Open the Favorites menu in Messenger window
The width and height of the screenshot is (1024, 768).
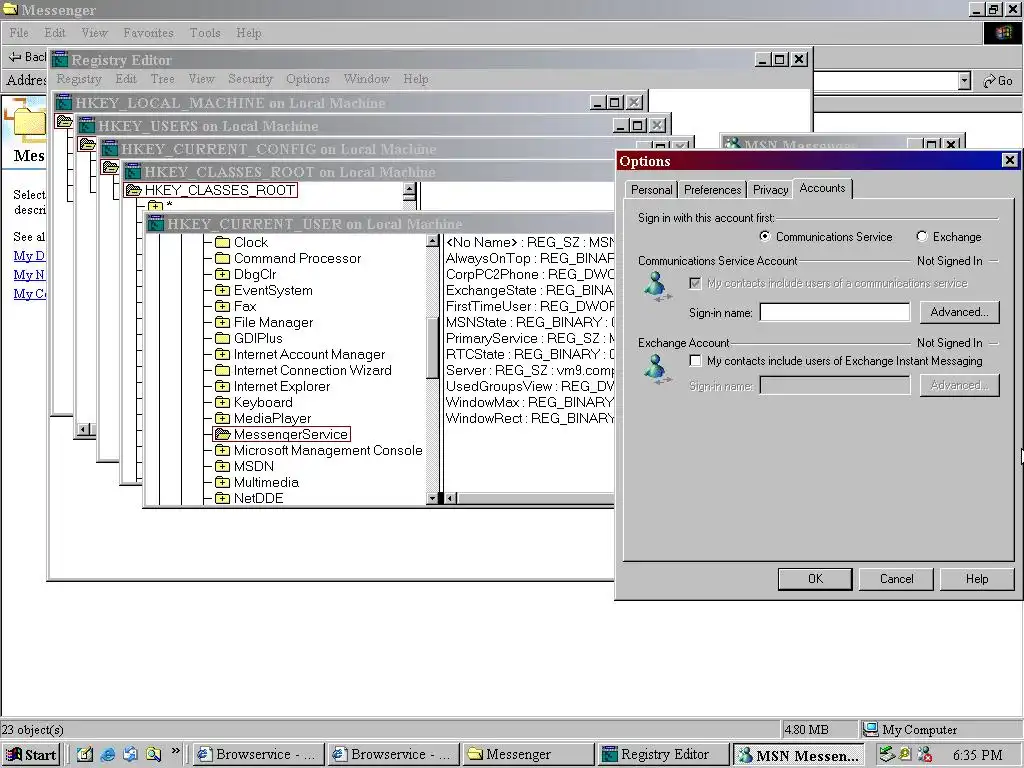click(148, 33)
